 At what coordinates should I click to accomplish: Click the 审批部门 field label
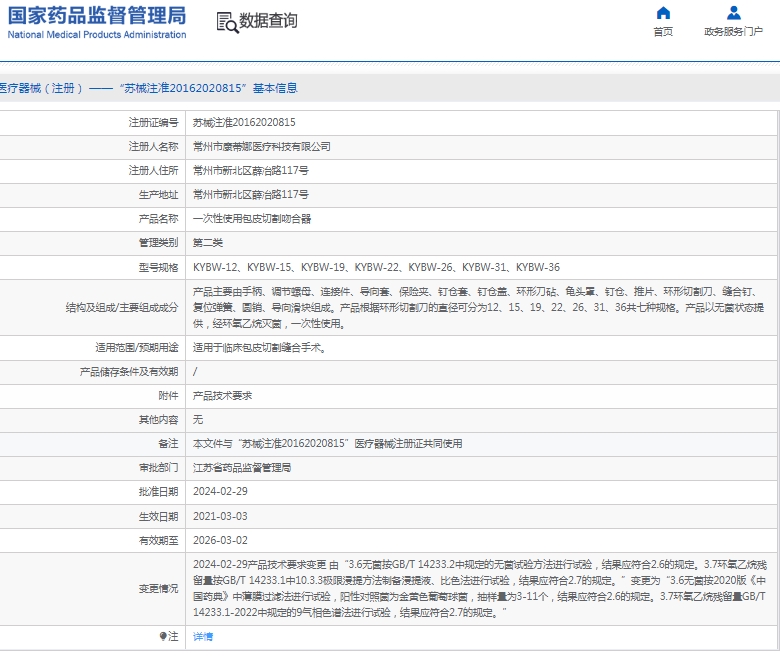pos(158,468)
